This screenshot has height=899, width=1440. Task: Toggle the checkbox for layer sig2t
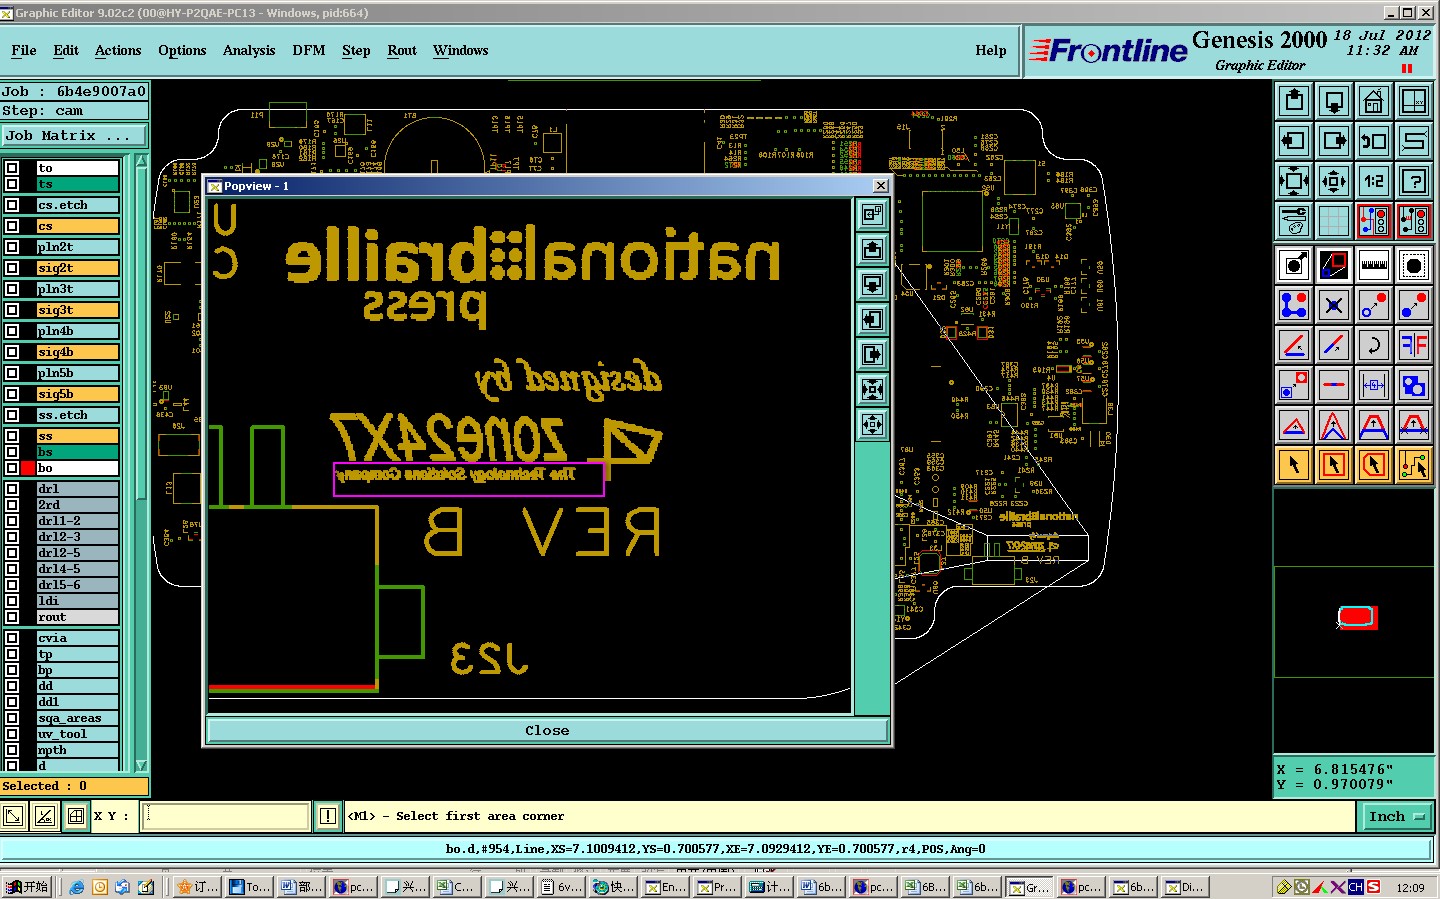click(12, 268)
